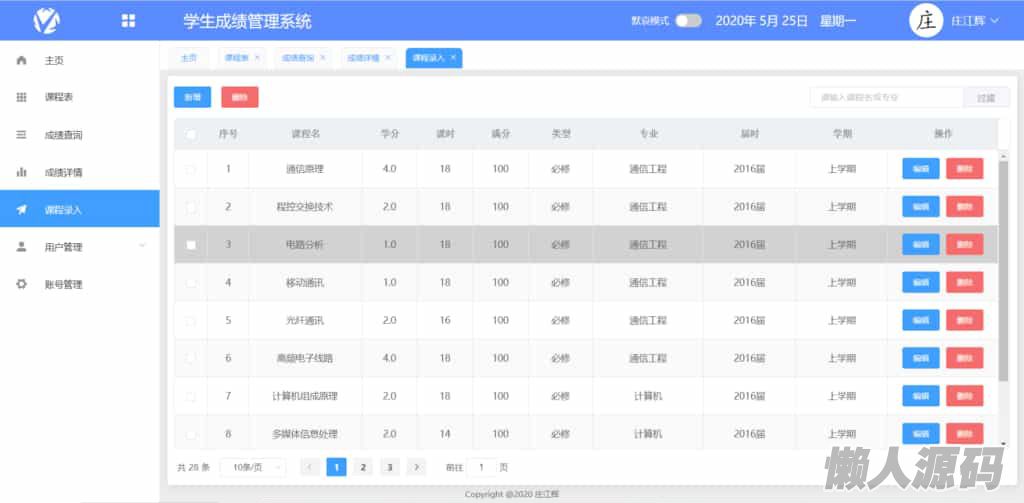Open the 10条/页 page size dropdown
This screenshot has width=1024, height=503.
pyautogui.click(x=252, y=467)
